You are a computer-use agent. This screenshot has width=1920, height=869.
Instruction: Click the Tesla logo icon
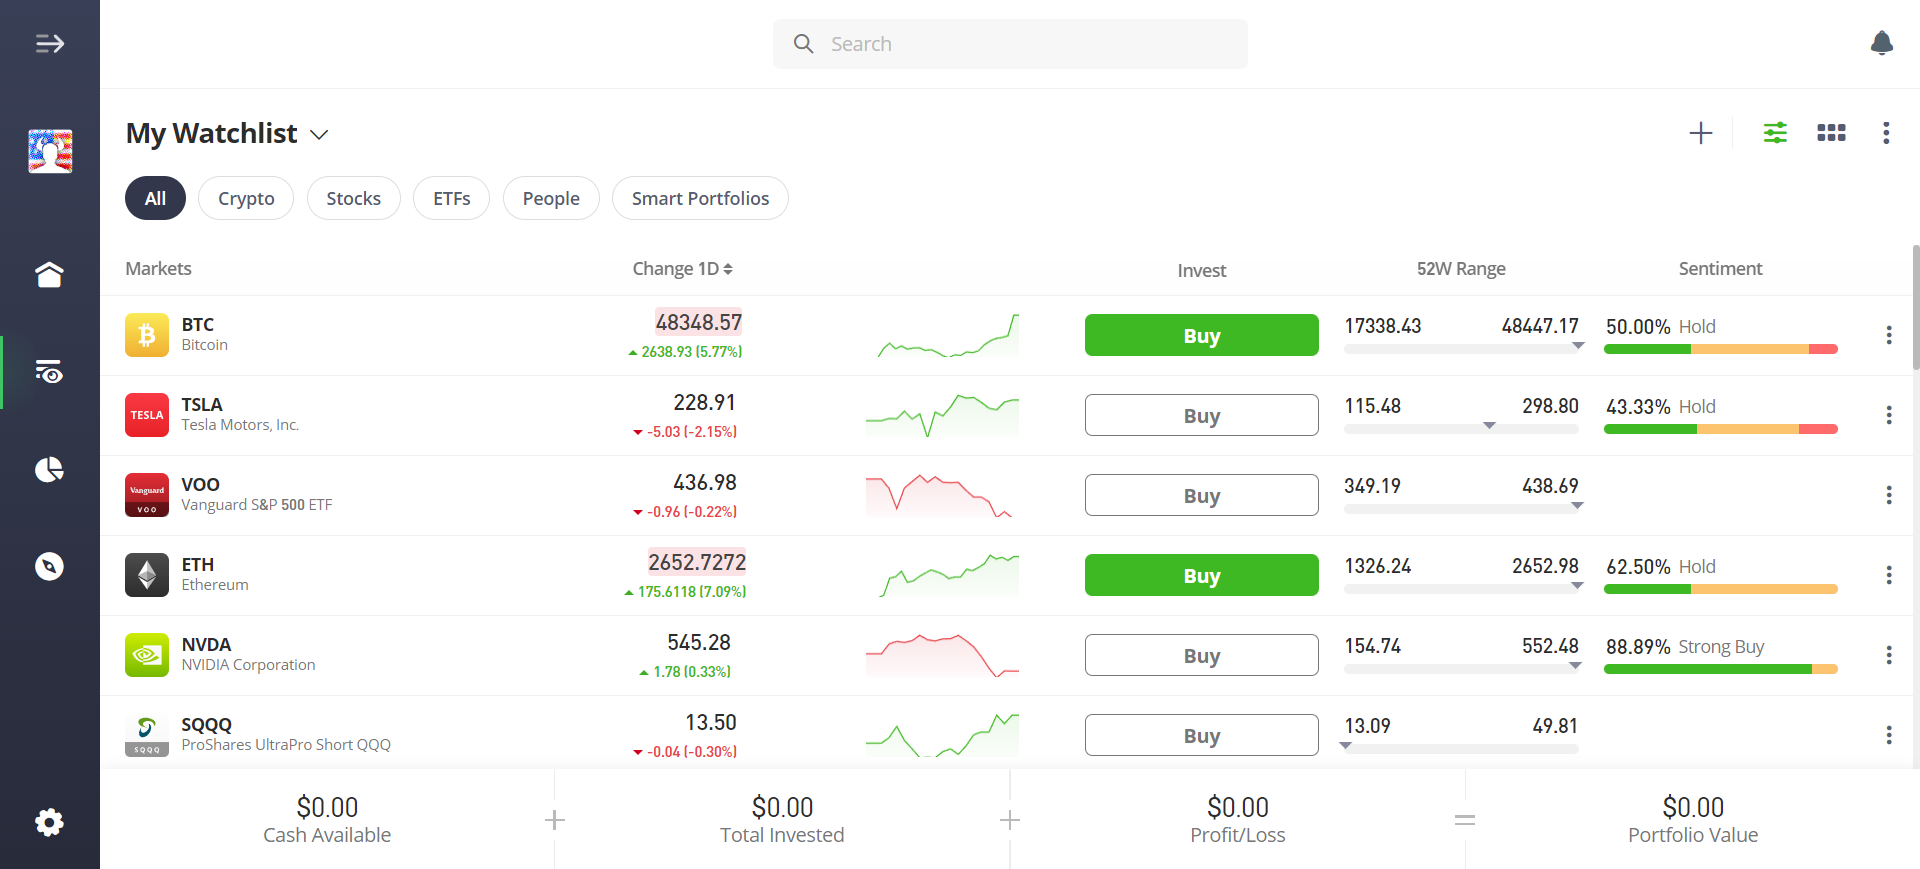(x=147, y=415)
